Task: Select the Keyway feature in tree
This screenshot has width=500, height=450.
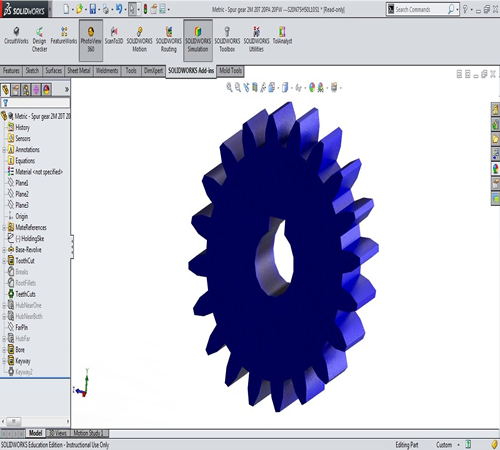Action: (23, 361)
